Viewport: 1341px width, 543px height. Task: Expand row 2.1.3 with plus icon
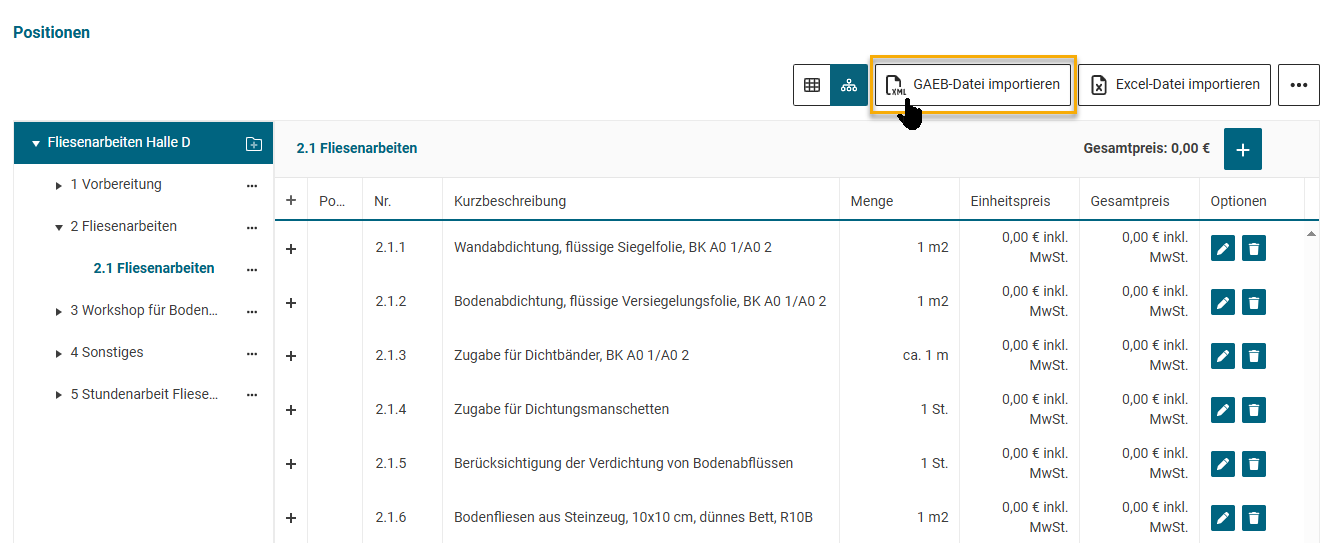(291, 356)
